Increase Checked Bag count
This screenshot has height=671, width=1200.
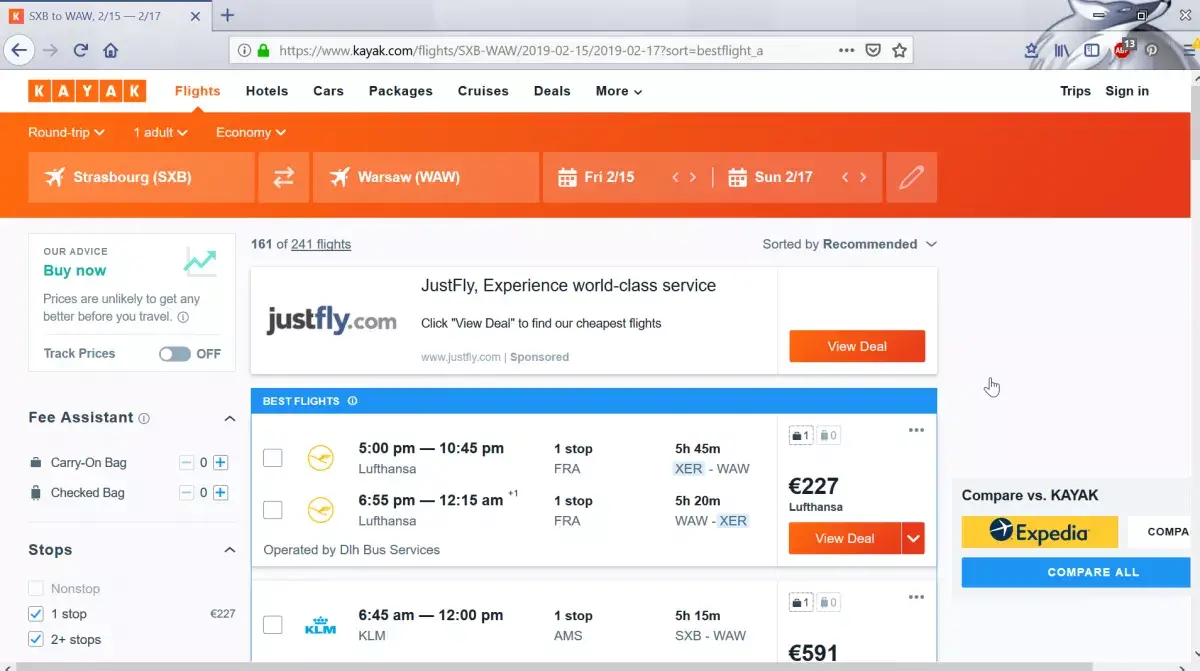tap(221, 493)
